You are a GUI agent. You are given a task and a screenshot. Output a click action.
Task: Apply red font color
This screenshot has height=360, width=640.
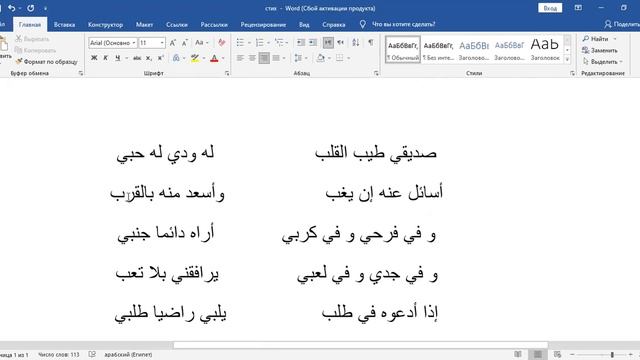coord(214,58)
